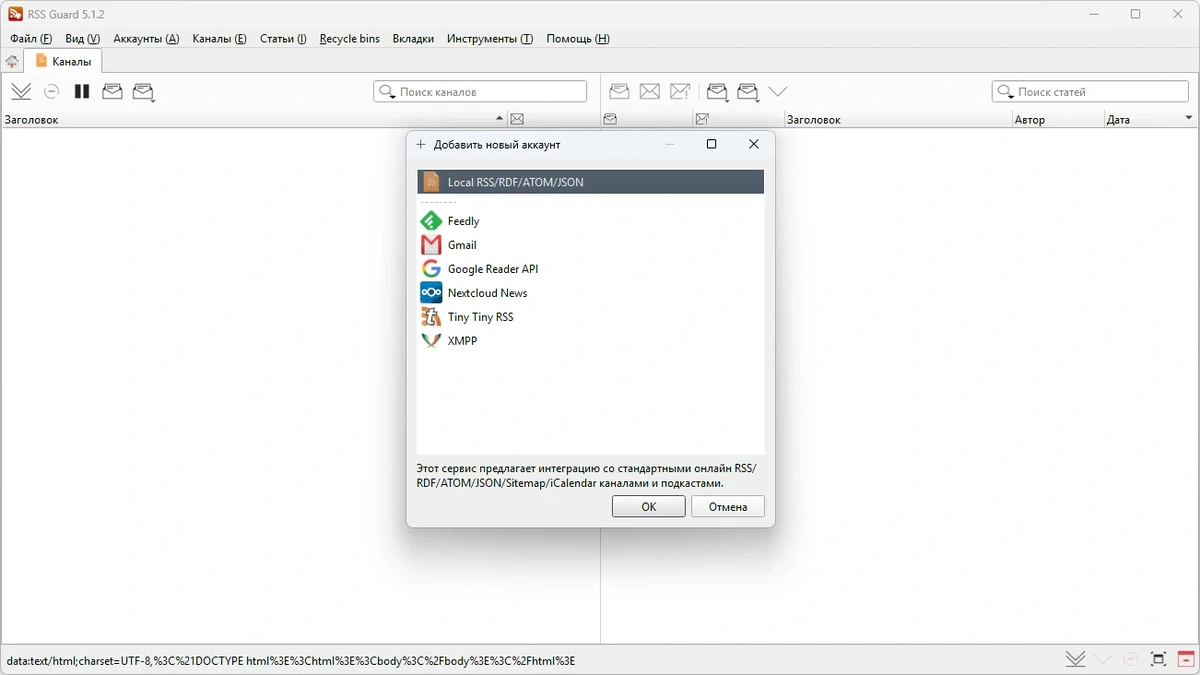
Task: Switch to the Каналы tab
Action: coord(63,61)
